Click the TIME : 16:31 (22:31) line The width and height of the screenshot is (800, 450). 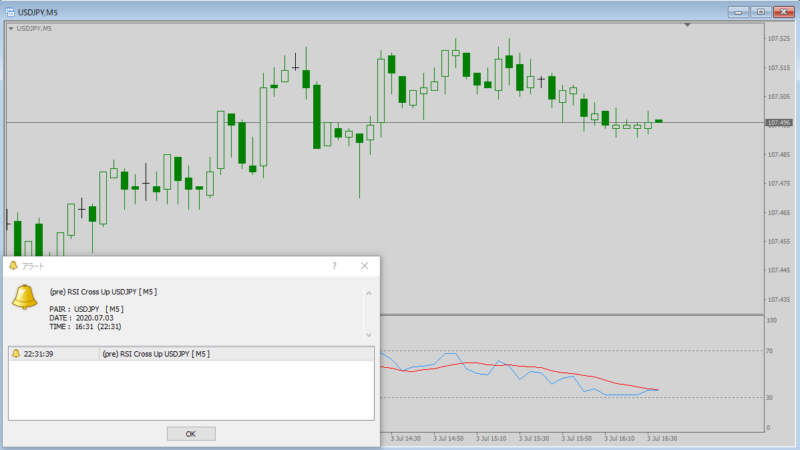(85, 327)
